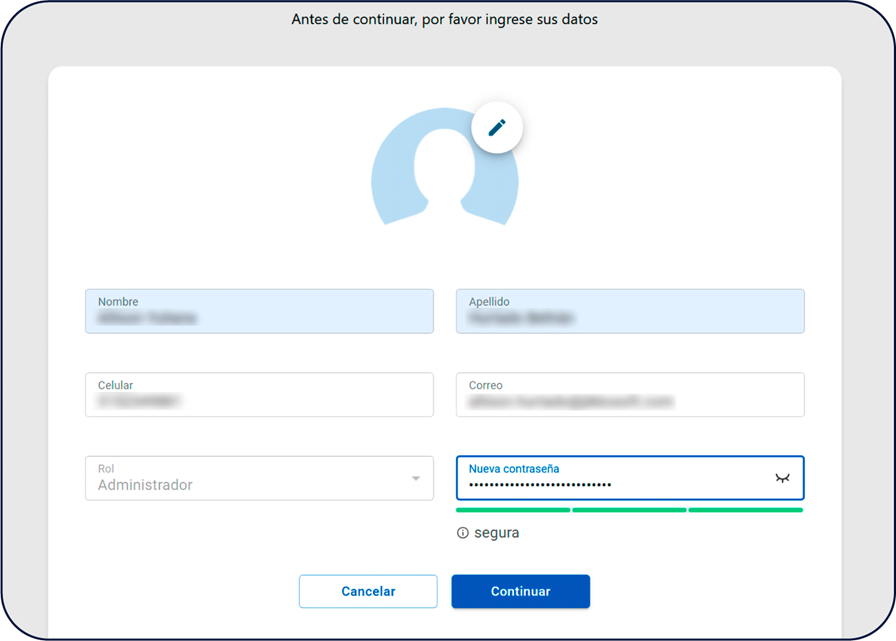Focus the Nombre input field

pyautogui.click(x=259, y=318)
